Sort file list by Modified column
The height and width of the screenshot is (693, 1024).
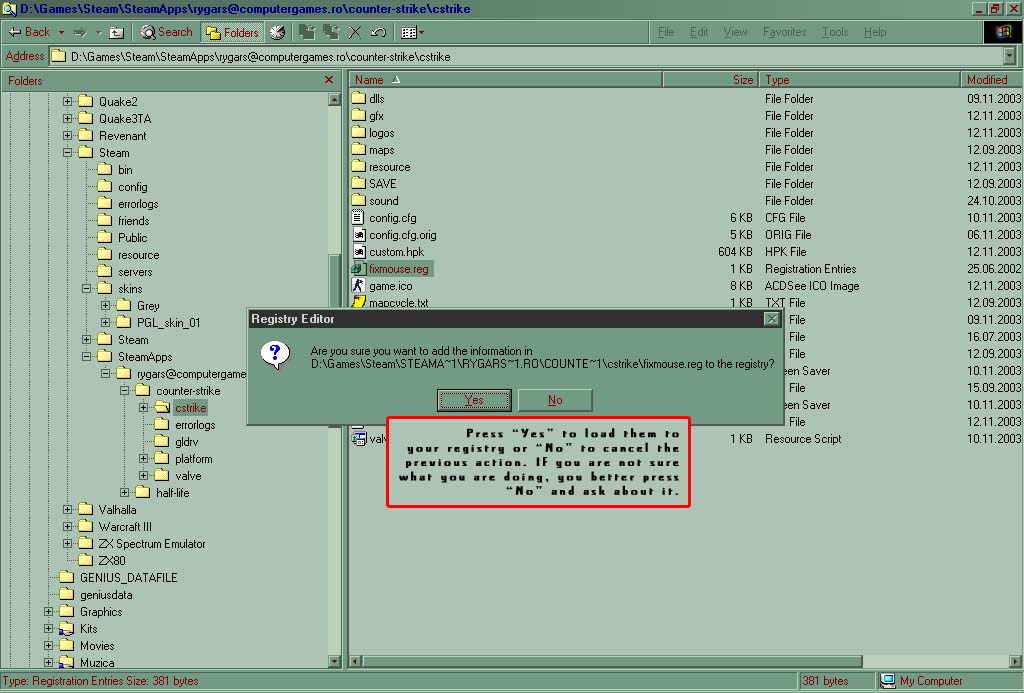[x=991, y=80]
